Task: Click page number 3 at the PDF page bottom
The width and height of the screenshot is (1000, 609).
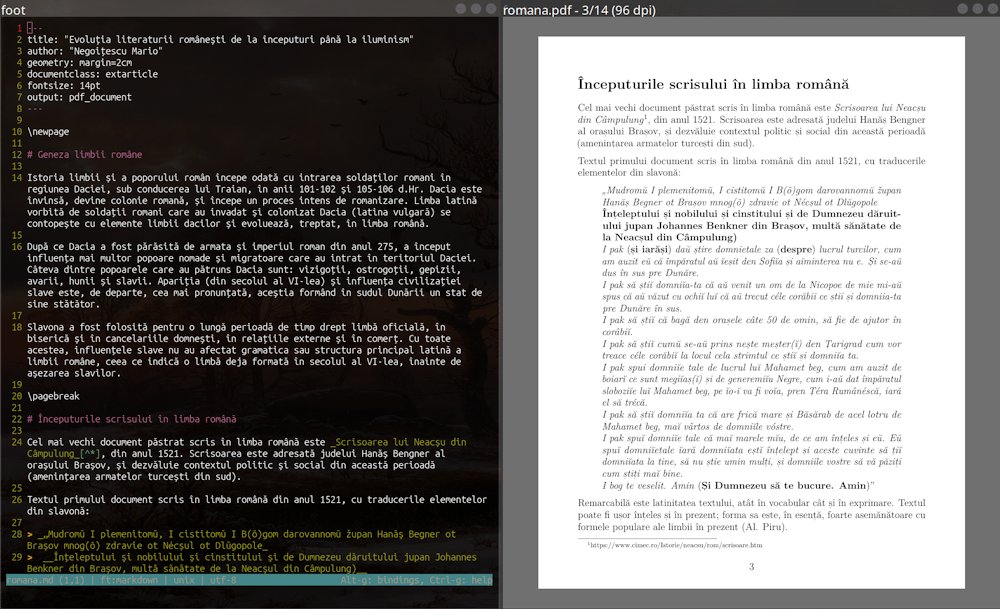Action: point(751,567)
